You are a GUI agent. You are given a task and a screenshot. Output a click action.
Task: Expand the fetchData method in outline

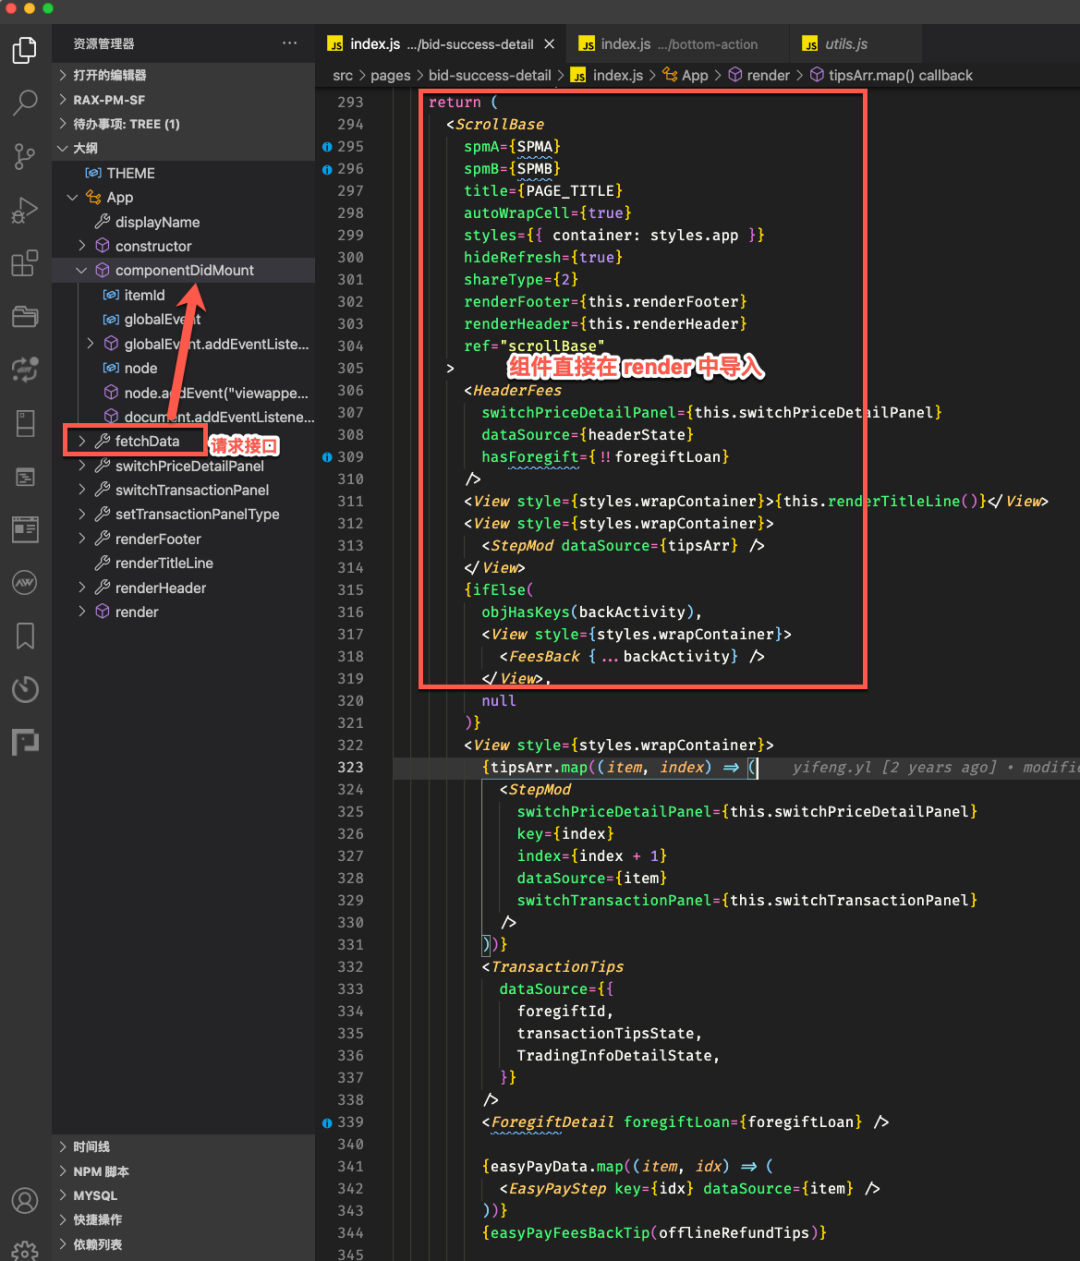(x=82, y=441)
